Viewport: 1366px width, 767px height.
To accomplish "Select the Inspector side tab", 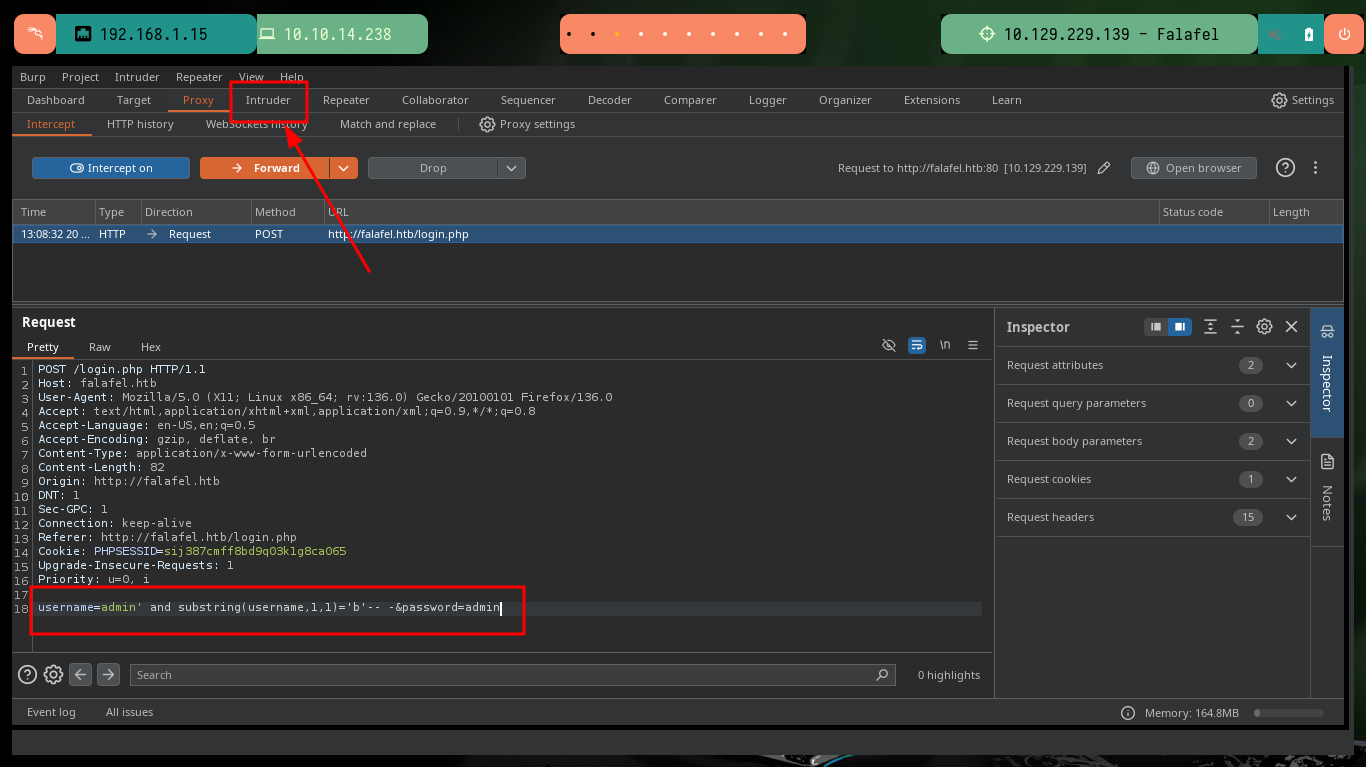I will tap(1327, 372).
